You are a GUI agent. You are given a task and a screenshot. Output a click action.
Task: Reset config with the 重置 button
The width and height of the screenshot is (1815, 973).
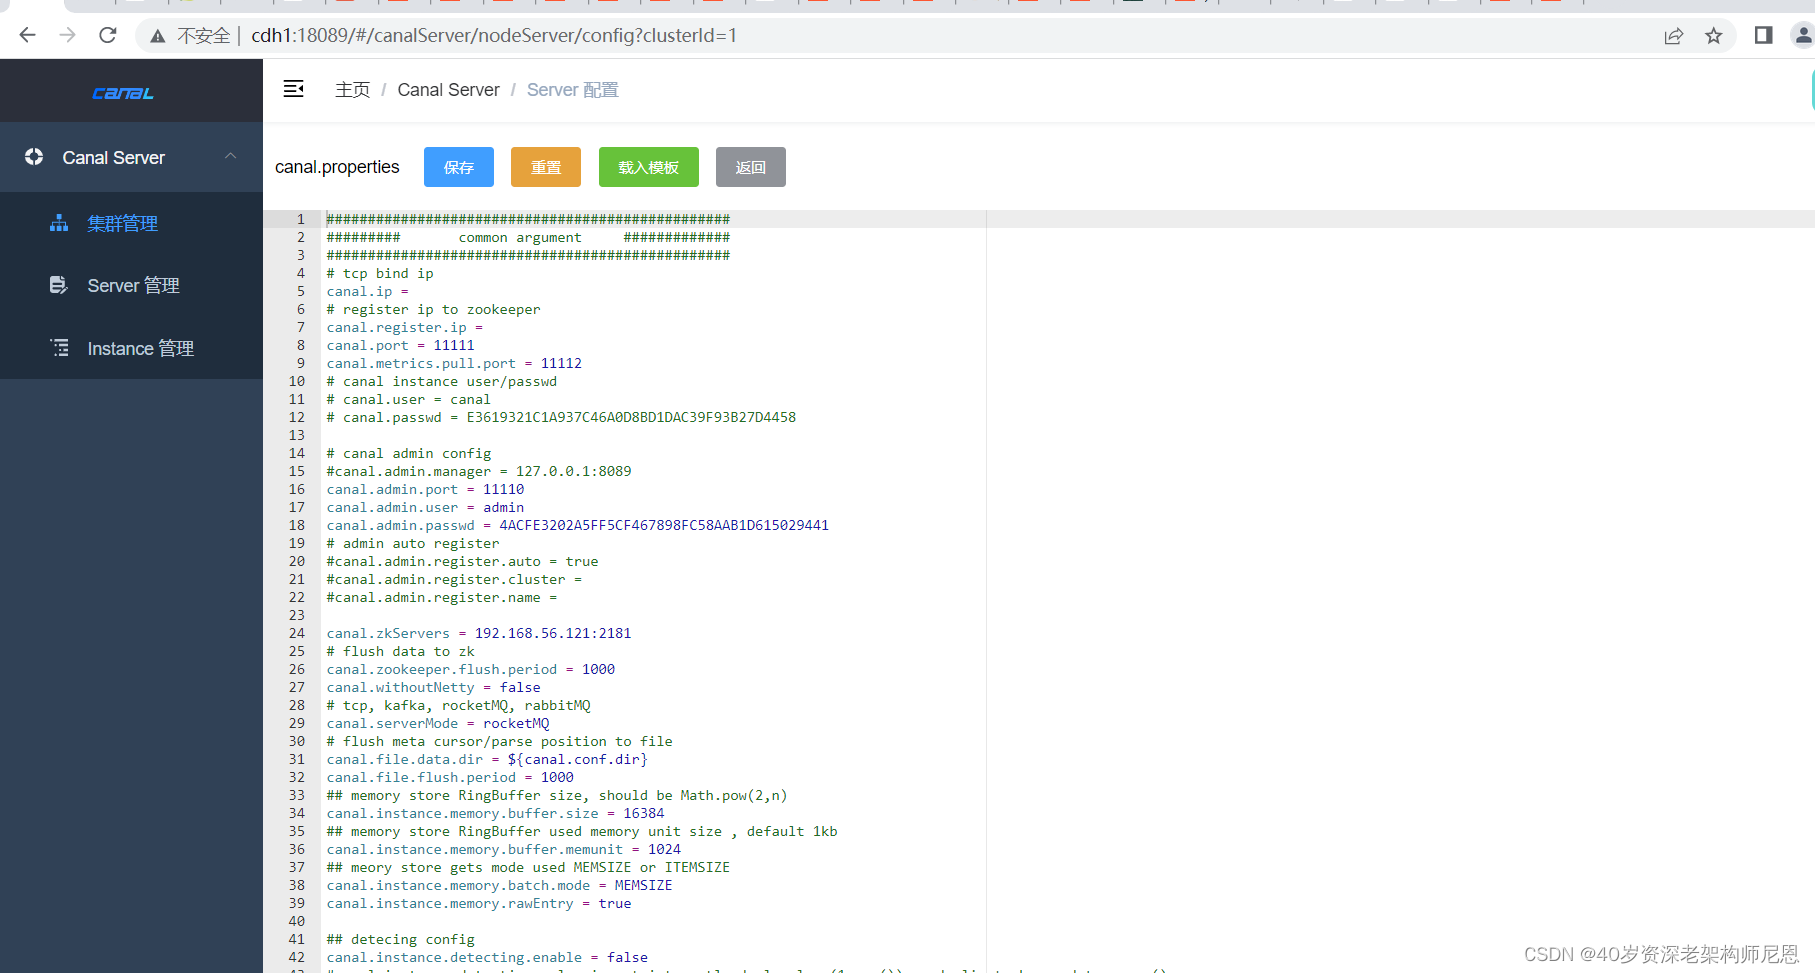pos(546,167)
